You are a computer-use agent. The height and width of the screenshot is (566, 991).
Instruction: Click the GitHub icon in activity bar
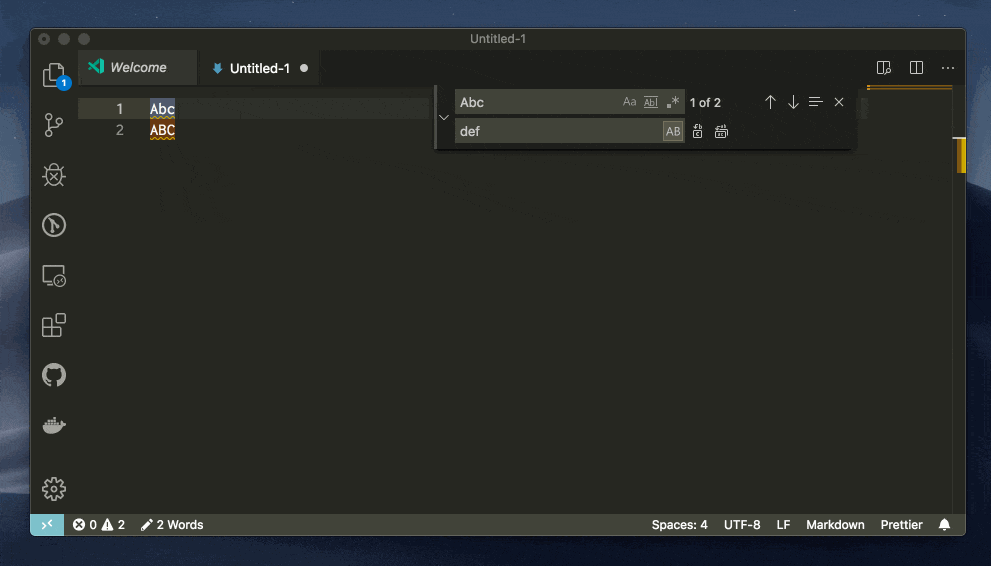[54, 375]
